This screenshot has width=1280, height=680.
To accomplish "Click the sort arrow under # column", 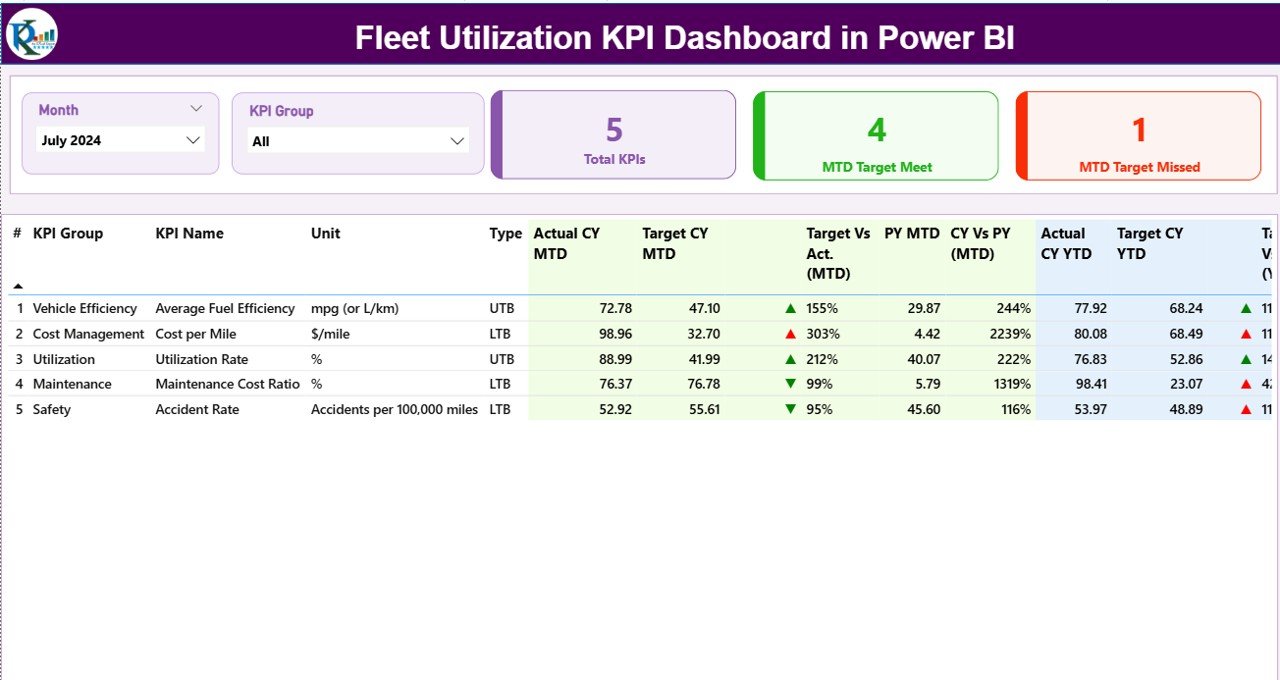I will (x=18, y=286).
